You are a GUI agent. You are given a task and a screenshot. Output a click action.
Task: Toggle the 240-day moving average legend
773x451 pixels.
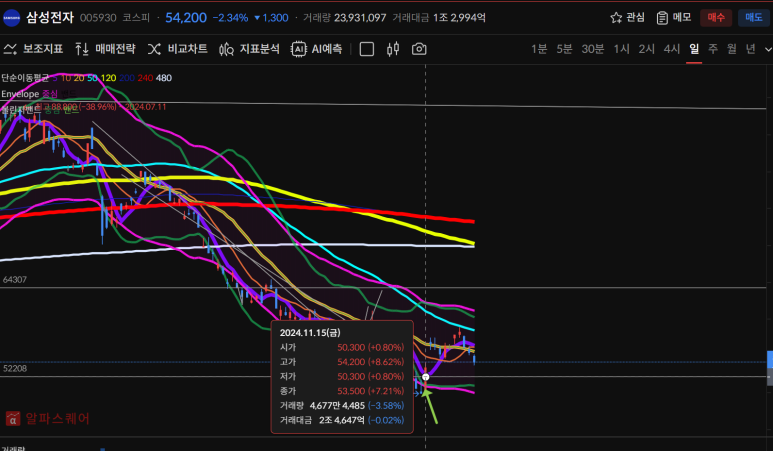click(145, 78)
